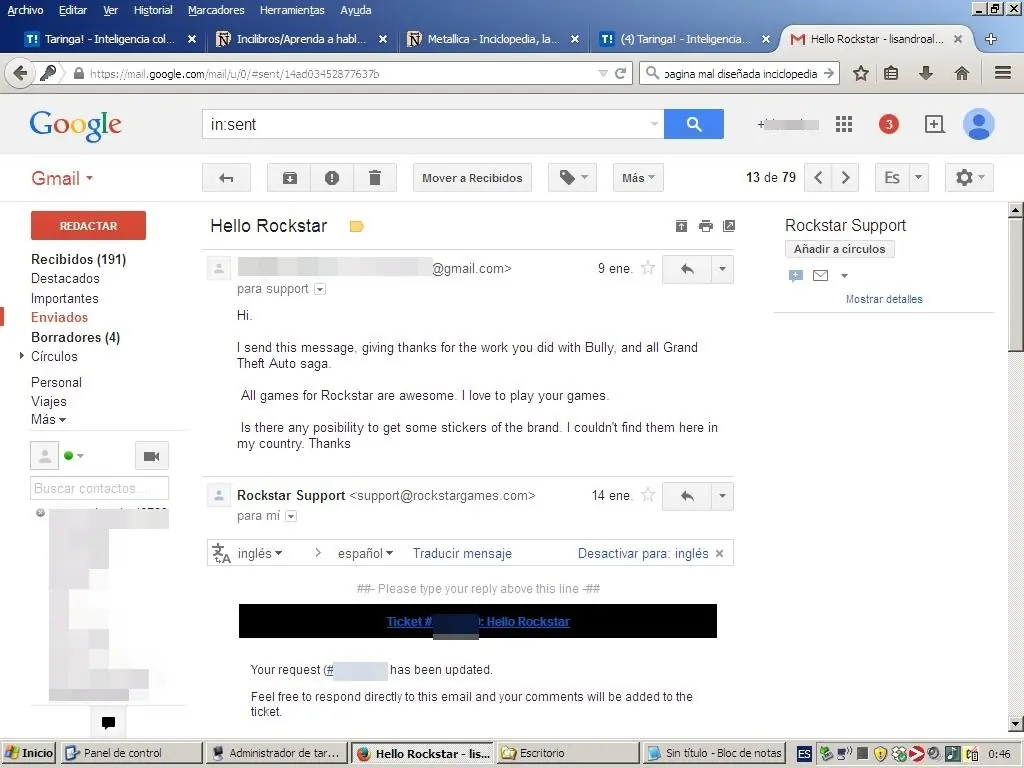Click the Buscar contactos field
Image resolution: width=1024 pixels, height=768 pixels.
(99, 488)
